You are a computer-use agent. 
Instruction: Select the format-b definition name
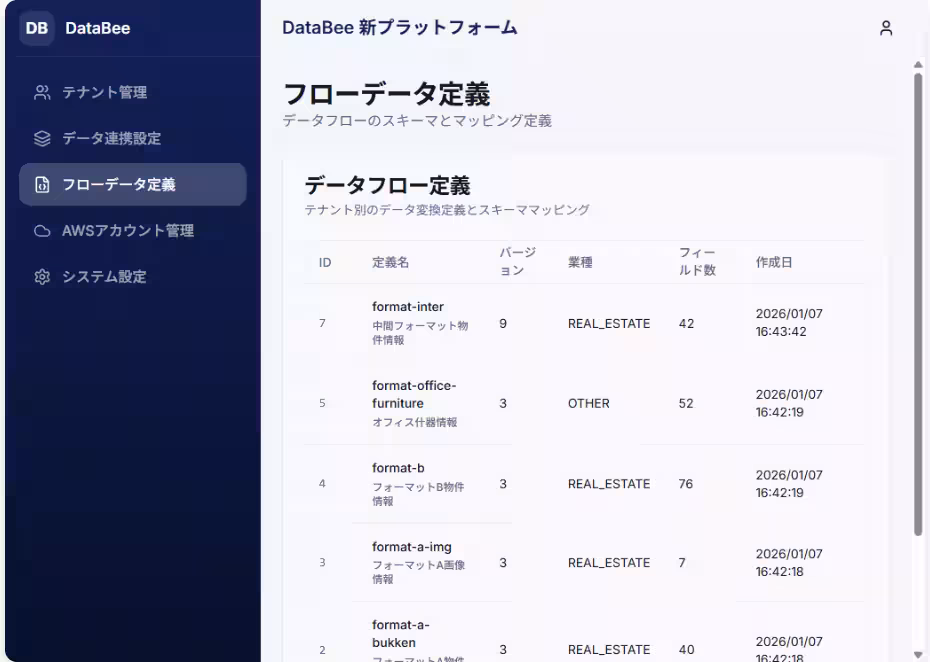[x=398, y=468]
